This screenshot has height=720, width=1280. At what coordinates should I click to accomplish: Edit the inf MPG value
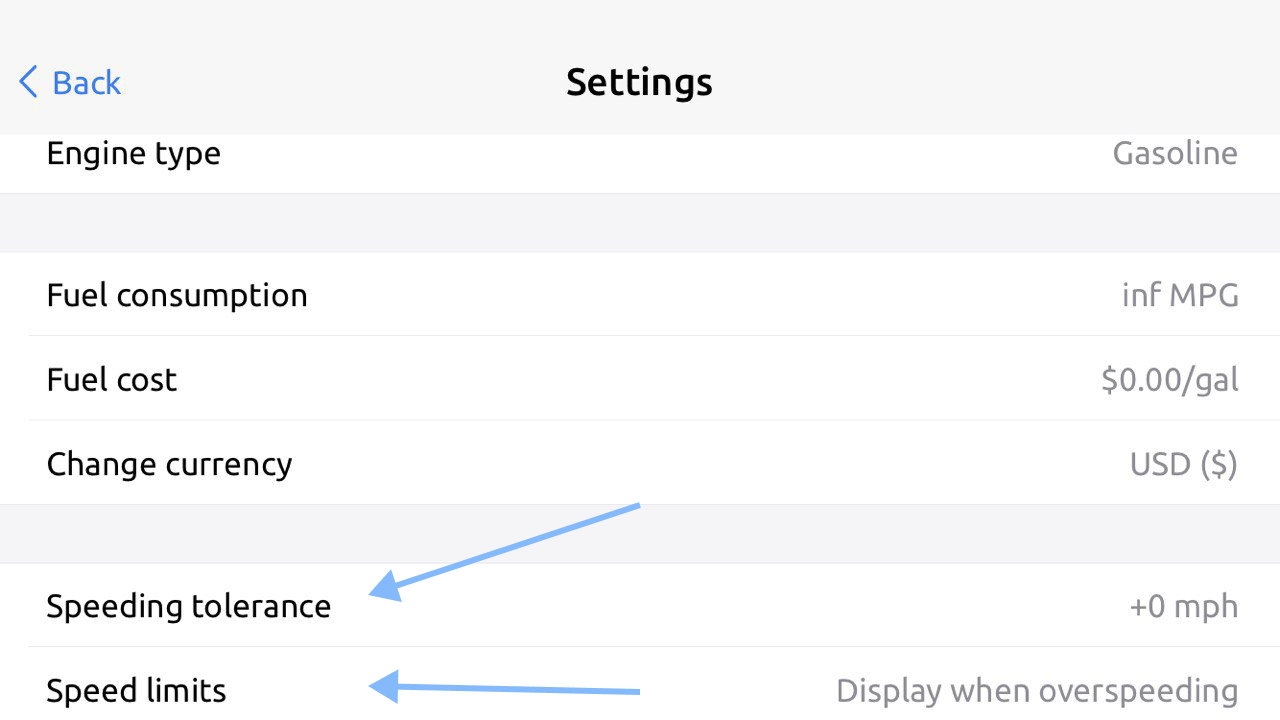1180,296
